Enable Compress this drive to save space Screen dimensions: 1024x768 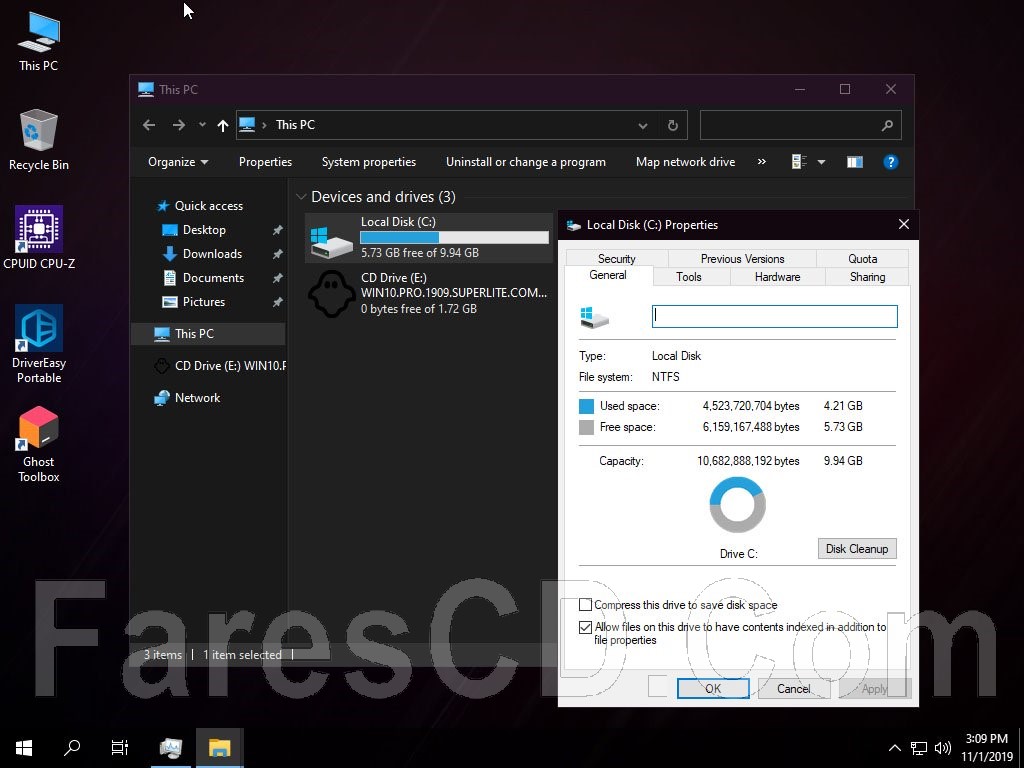coord(586,605)
